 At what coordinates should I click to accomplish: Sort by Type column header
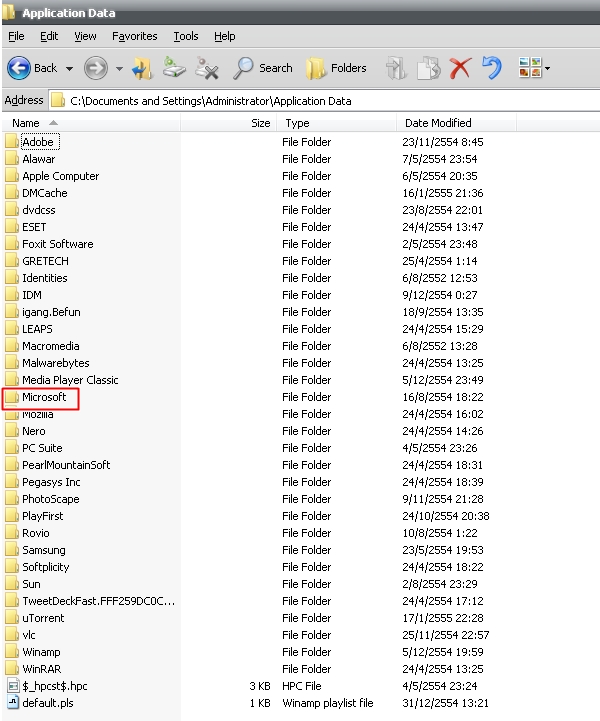337,123
